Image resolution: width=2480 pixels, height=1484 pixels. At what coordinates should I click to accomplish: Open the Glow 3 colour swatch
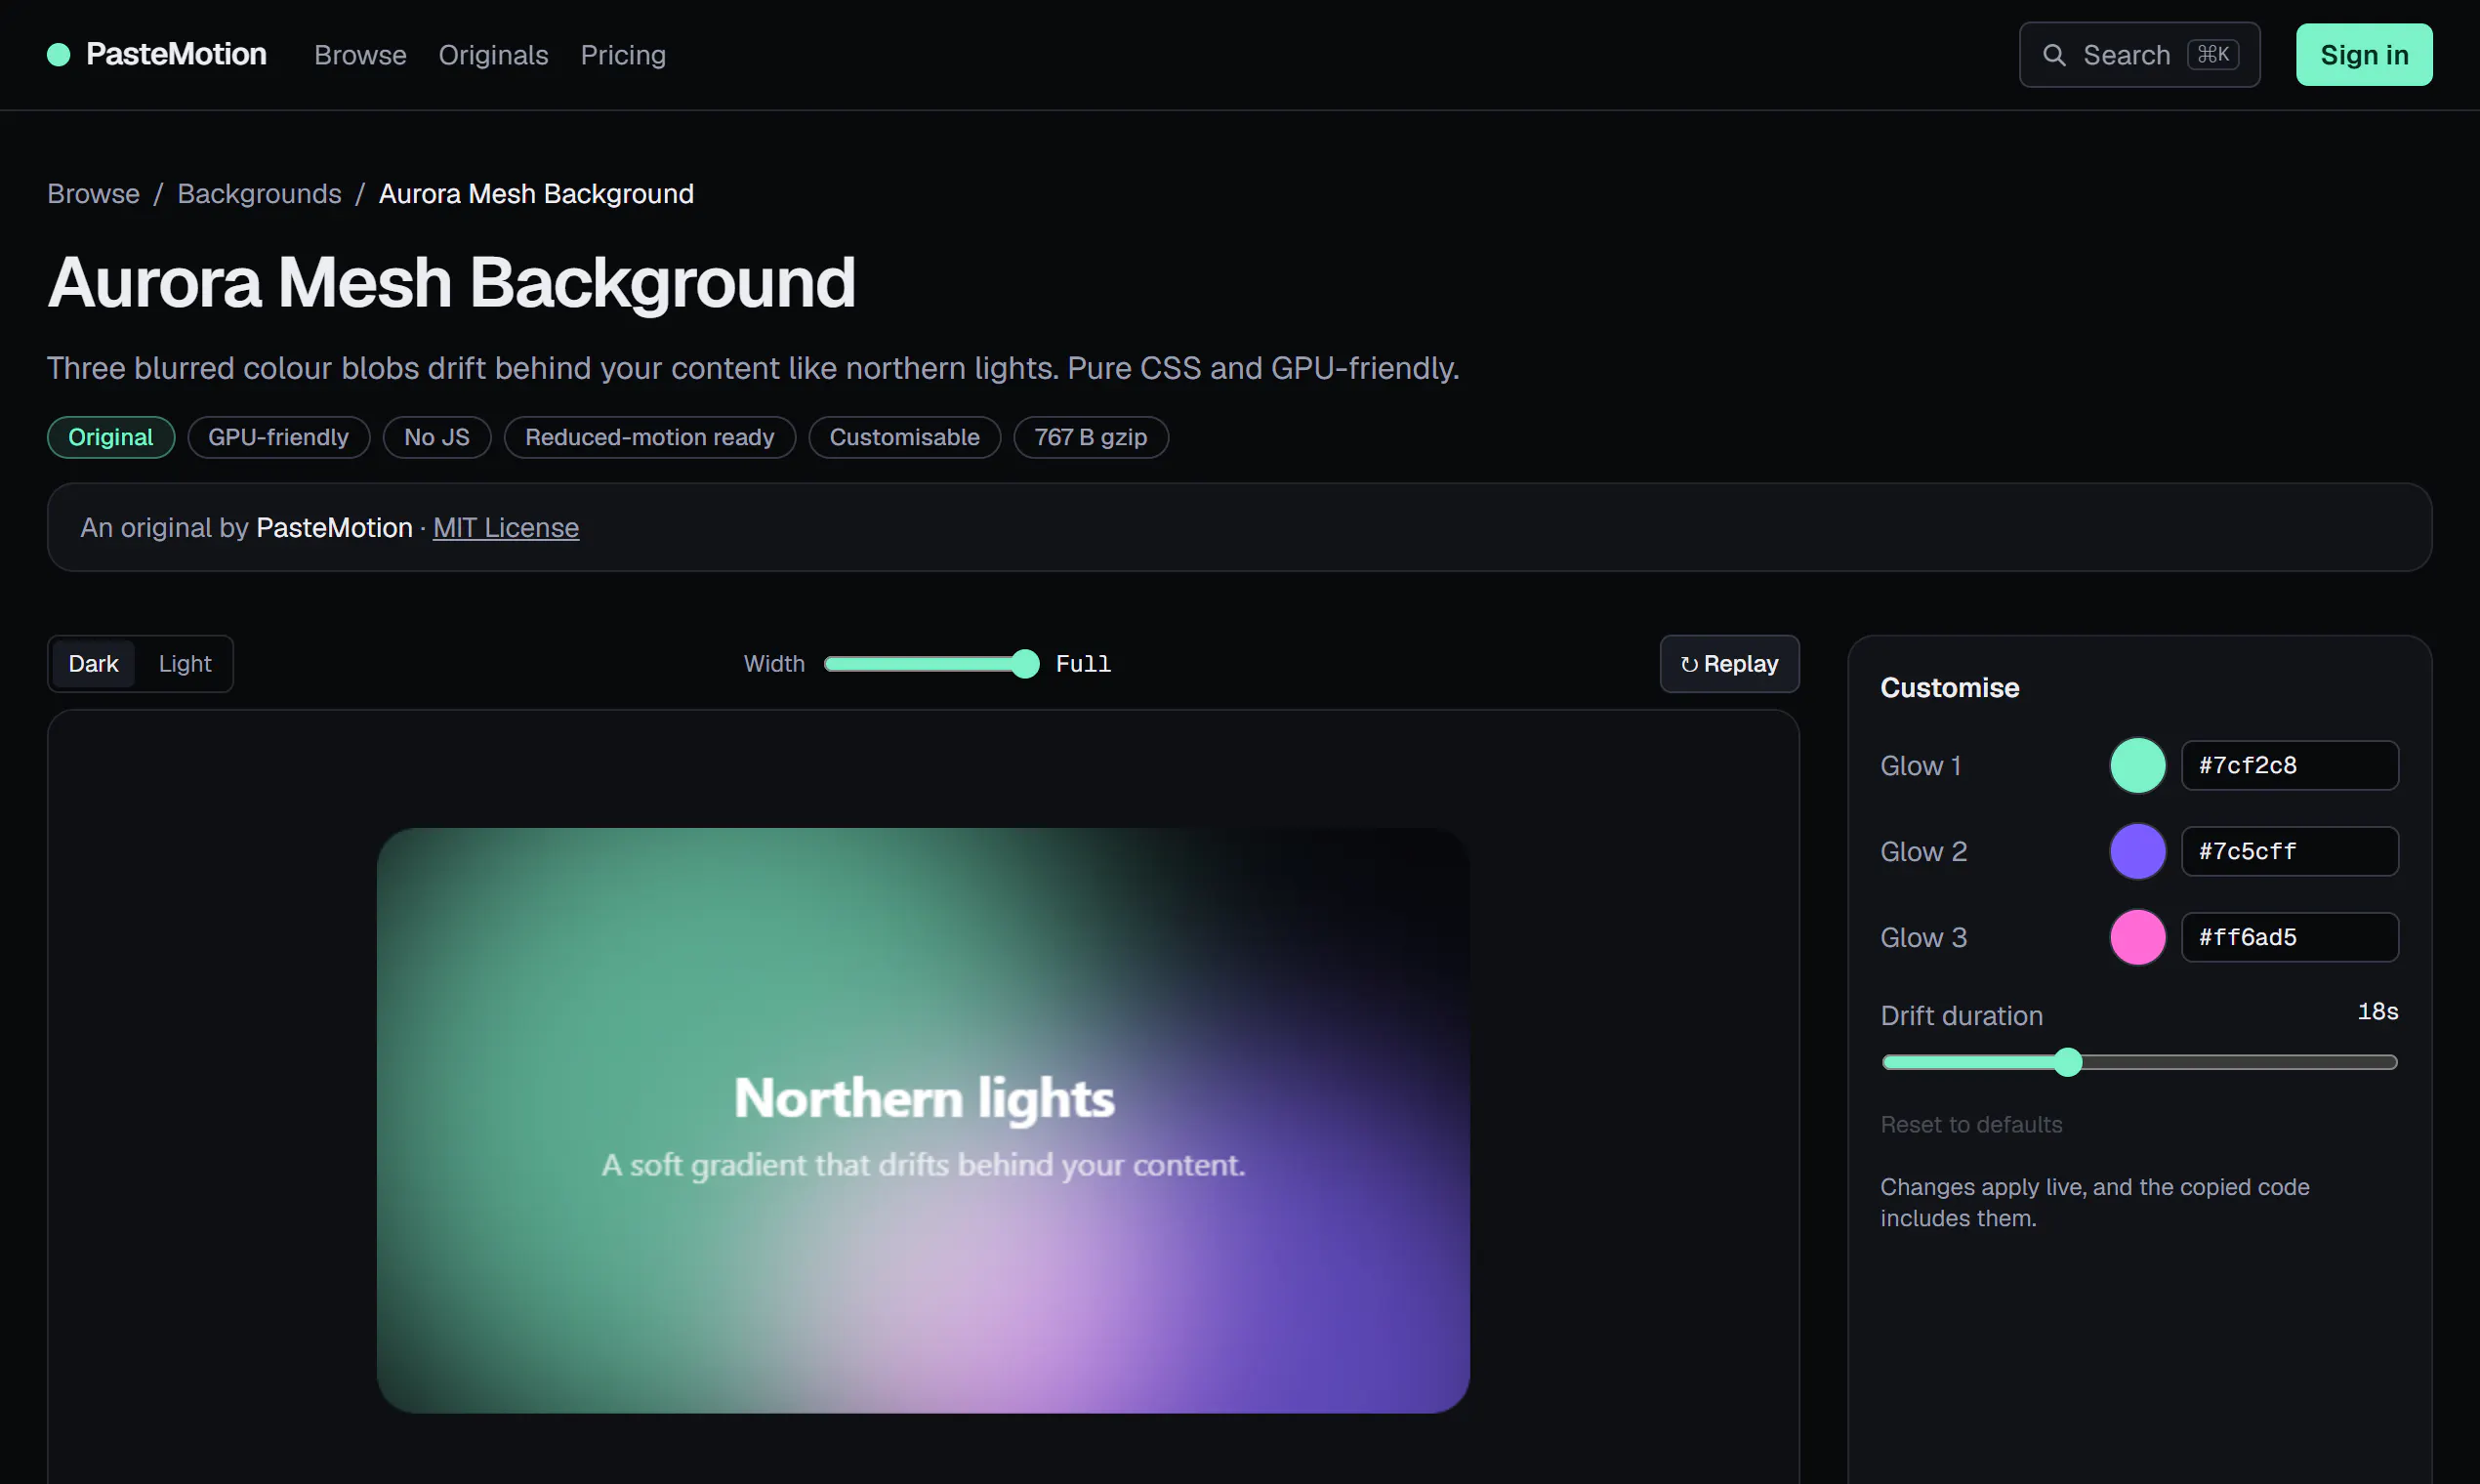(x=2137, y=937)
